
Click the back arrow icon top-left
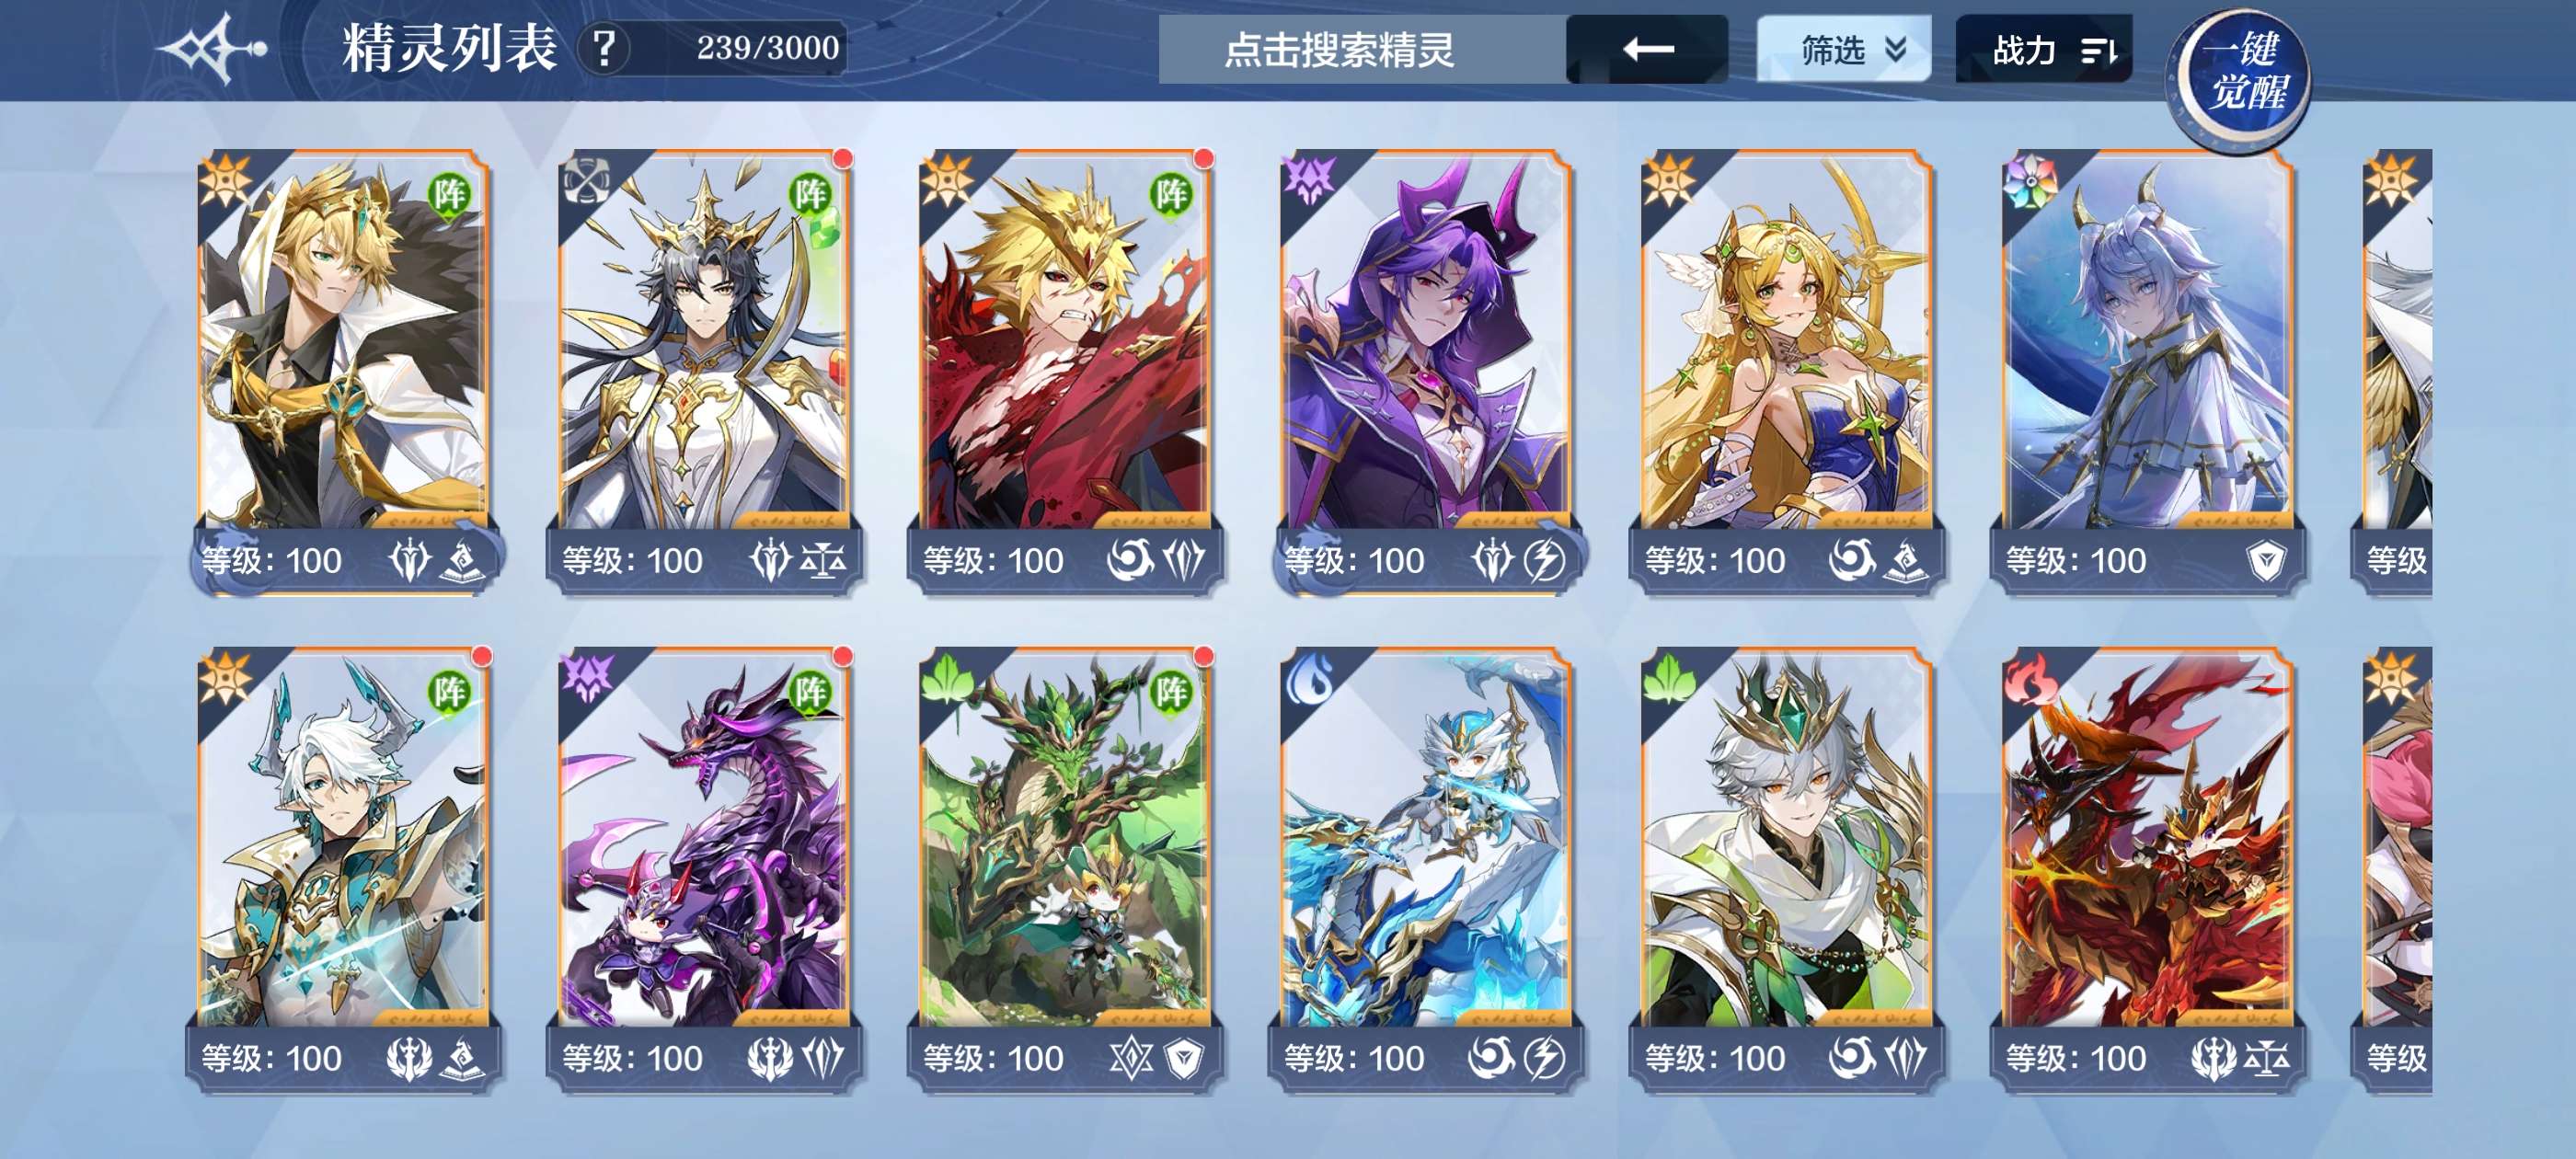click(x=215, y=48)
